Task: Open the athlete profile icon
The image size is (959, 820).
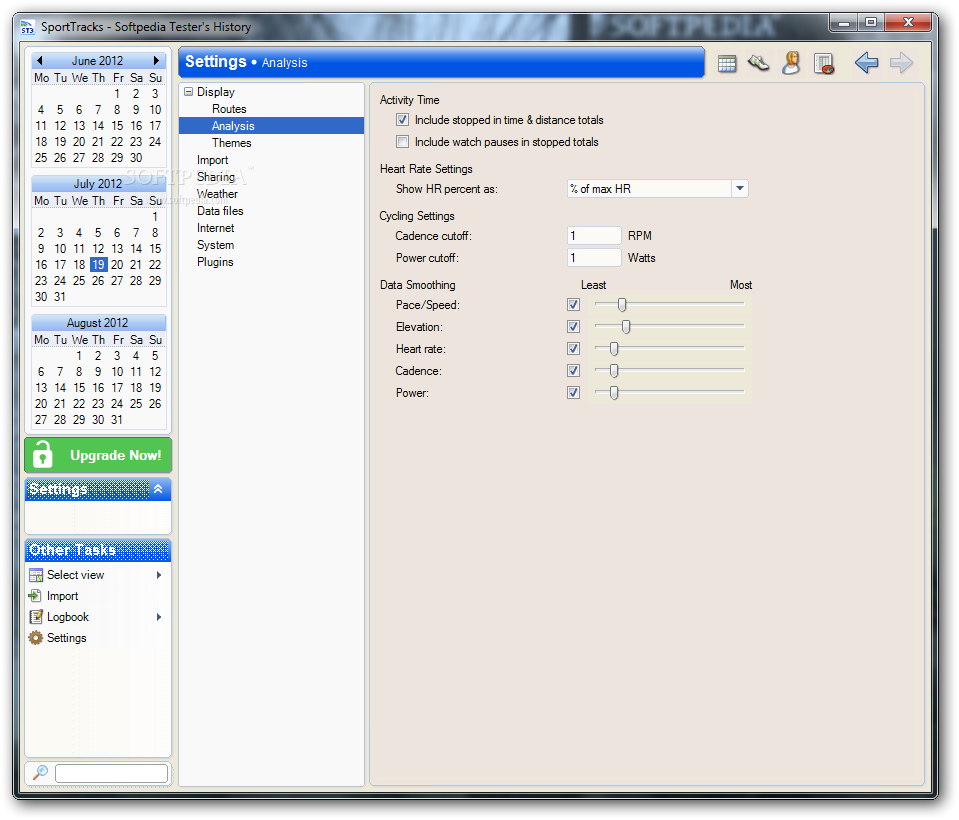Action: pyautogui.click(x=791, y=63)
